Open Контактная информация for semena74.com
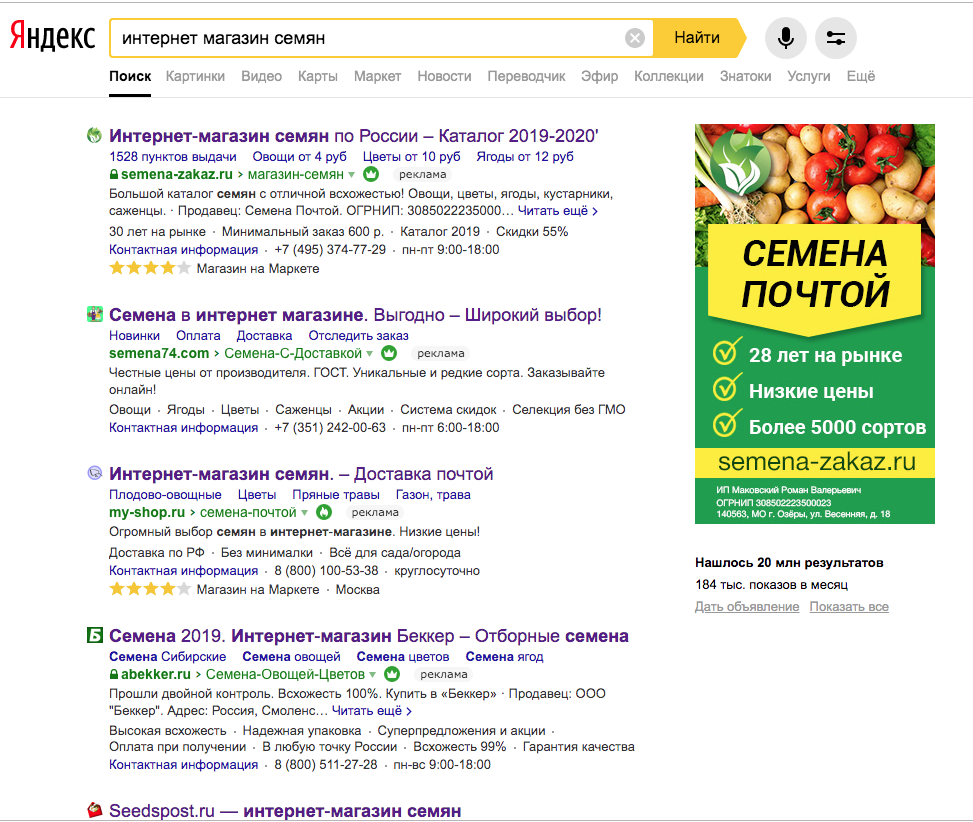The image size is (973, 822). tap(184, 427)
